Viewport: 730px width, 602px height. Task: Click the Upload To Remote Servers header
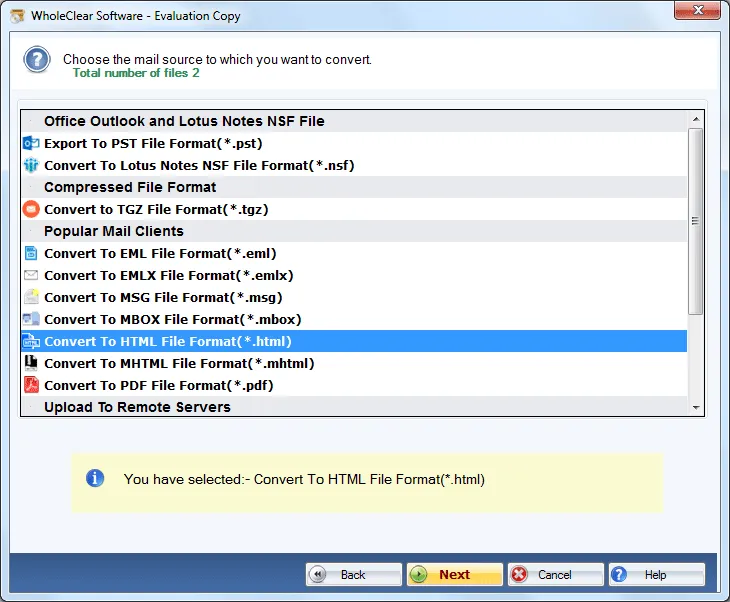[x=354, y=406]
